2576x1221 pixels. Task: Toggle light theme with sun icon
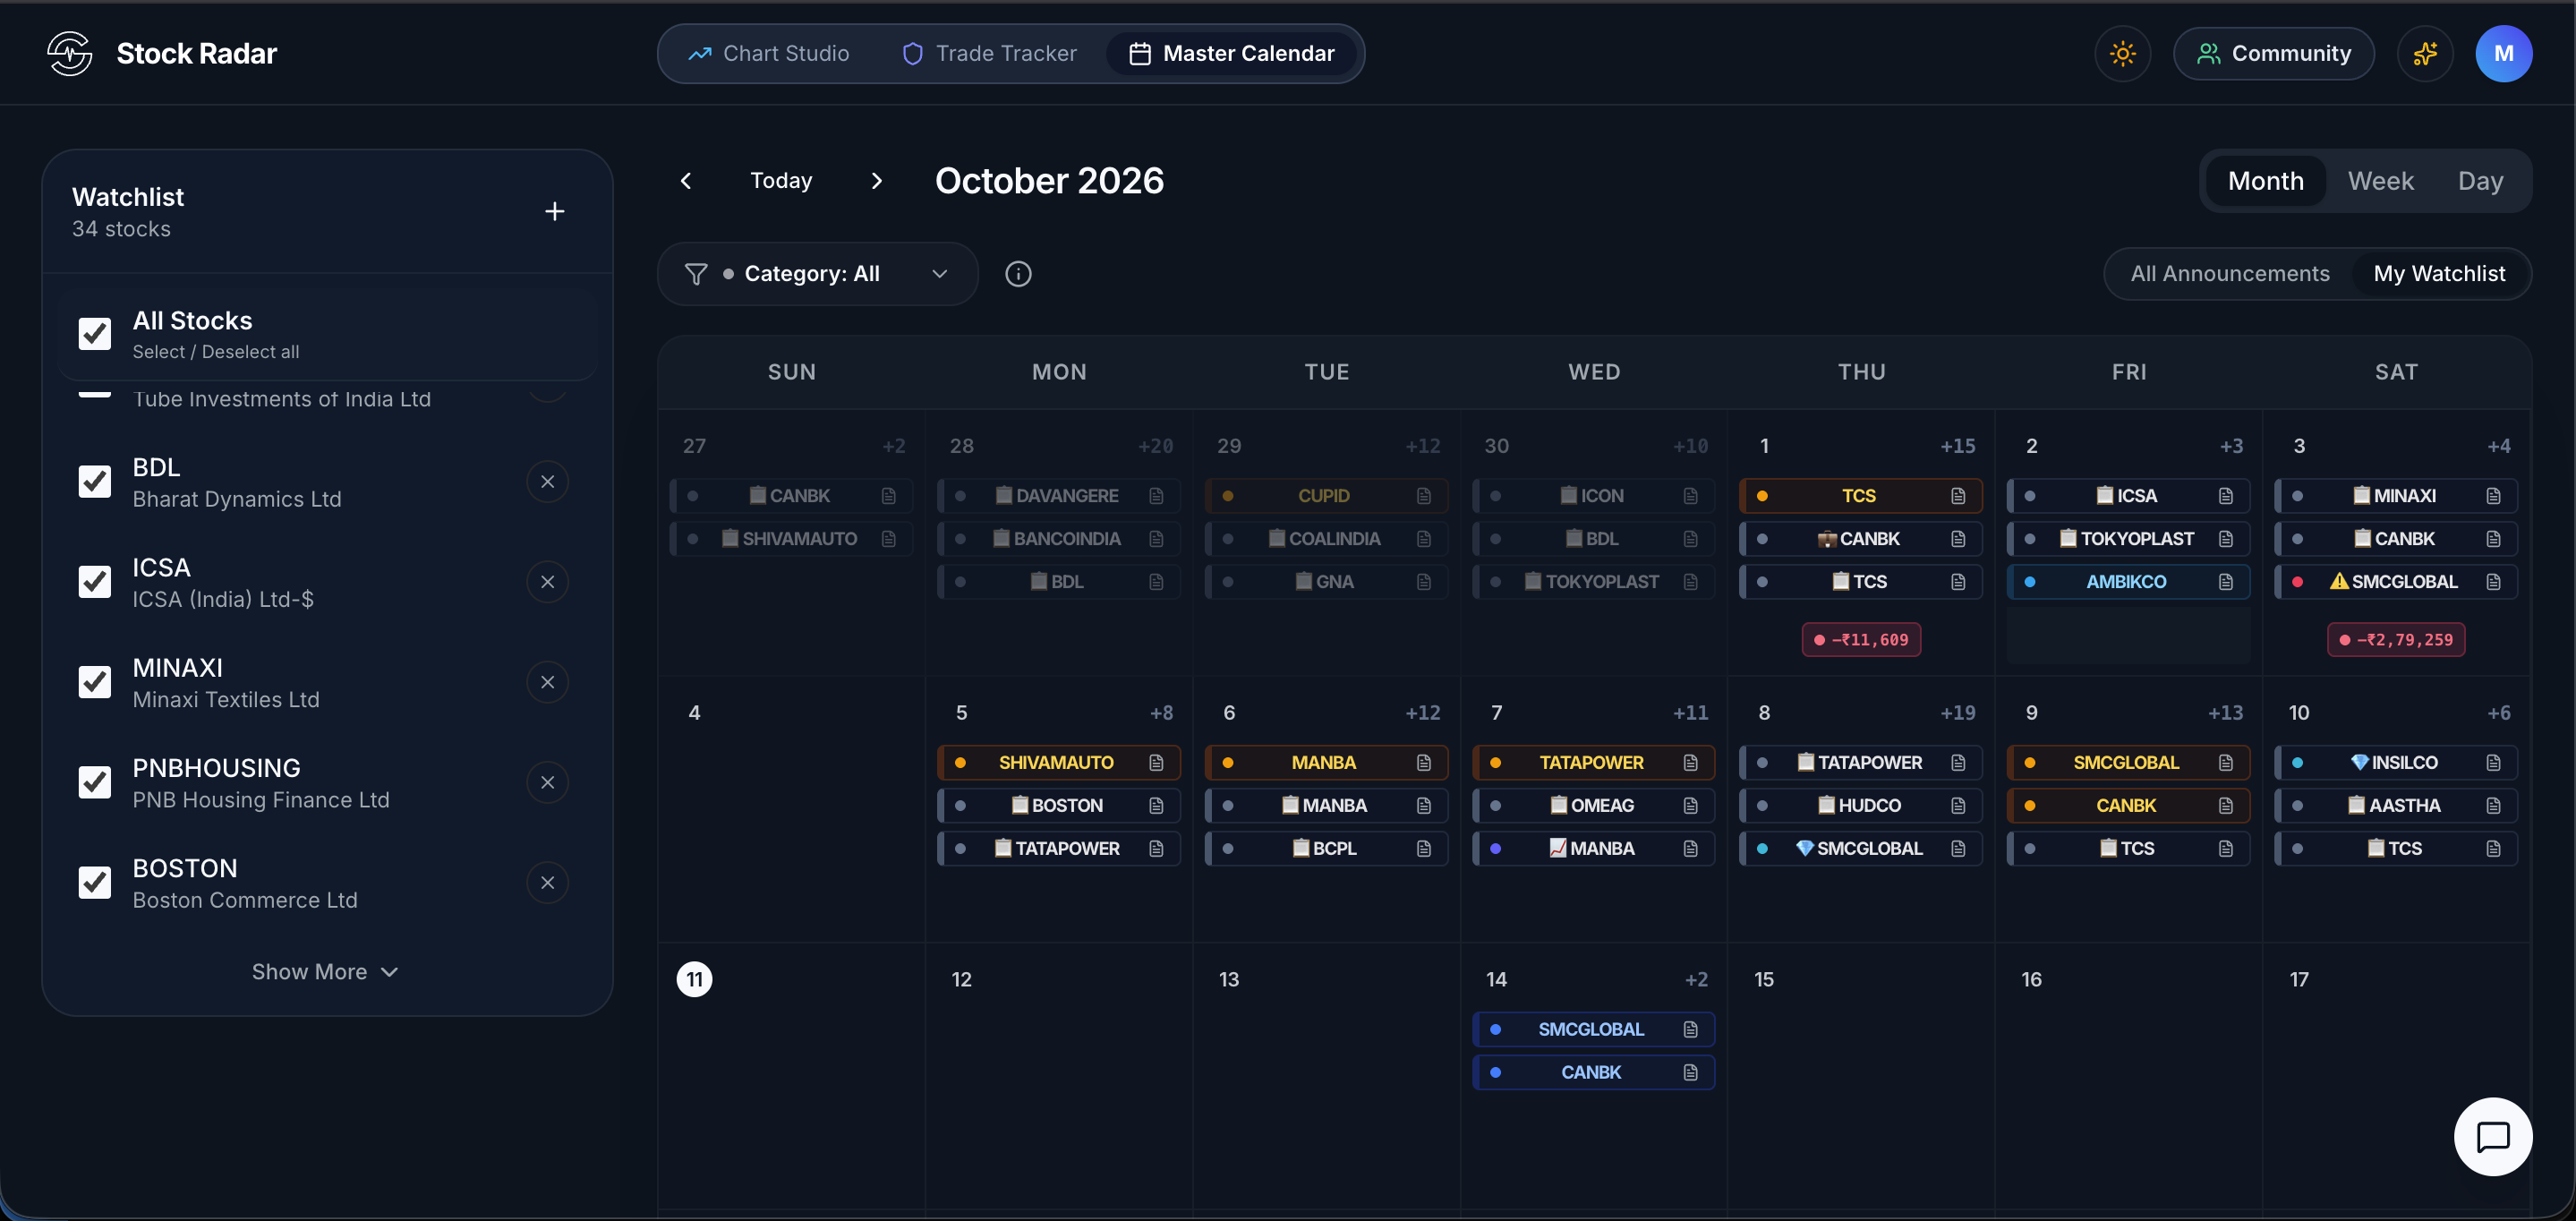(2122, 53)
